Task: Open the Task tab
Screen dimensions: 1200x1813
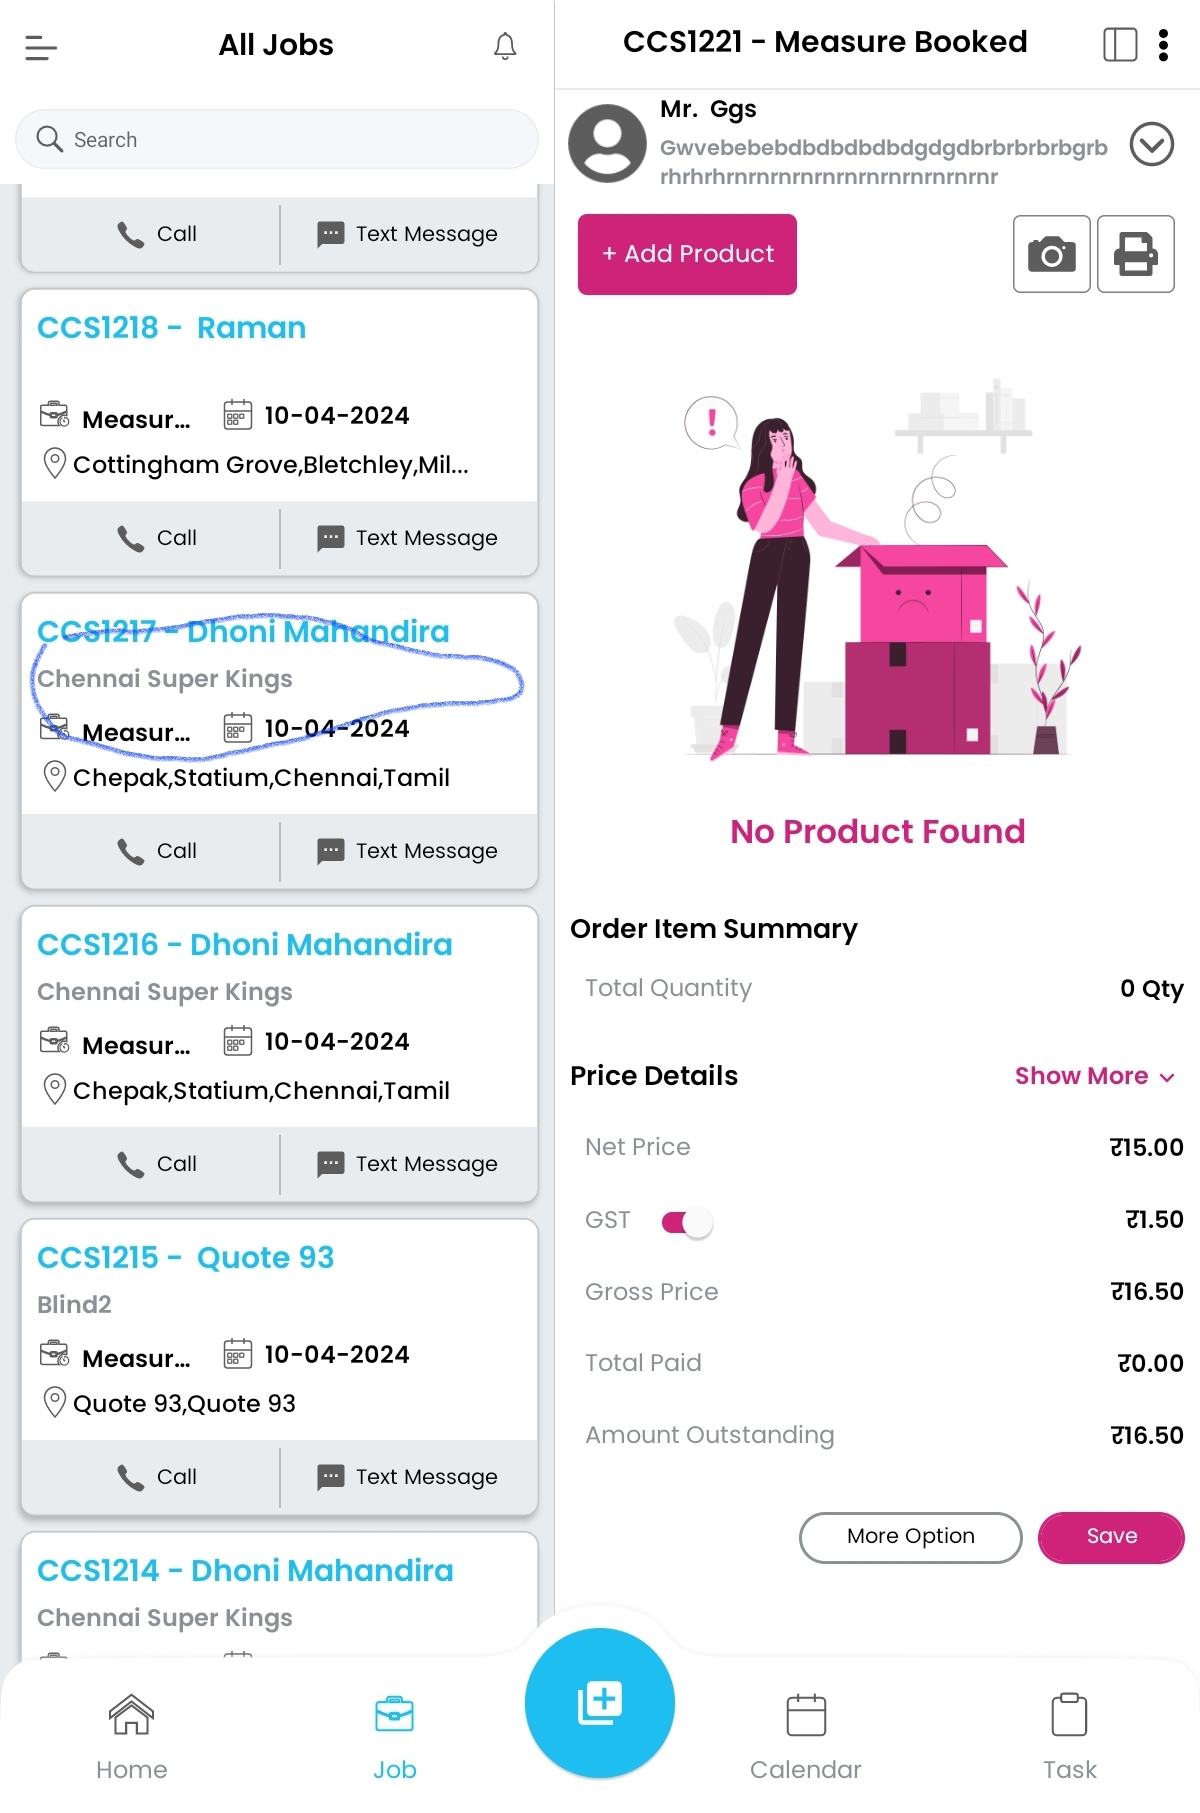Action: (x=1069, y=1736)
